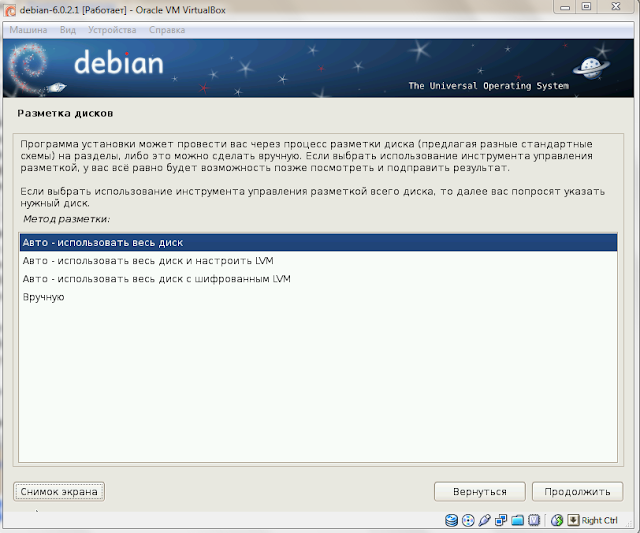
Task: Click the Вернуться button
Action: [x=480, y=491]
